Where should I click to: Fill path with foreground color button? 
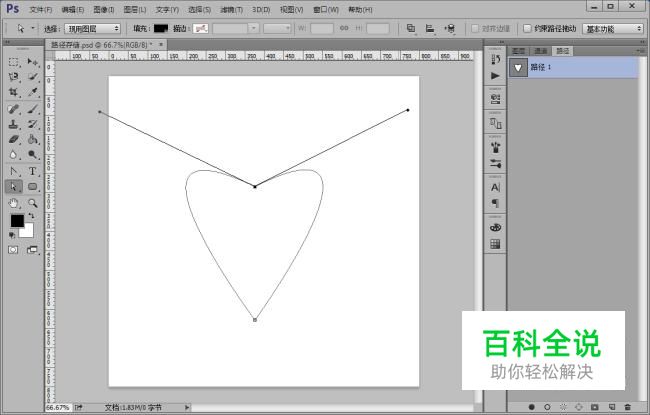coord(531,407)
